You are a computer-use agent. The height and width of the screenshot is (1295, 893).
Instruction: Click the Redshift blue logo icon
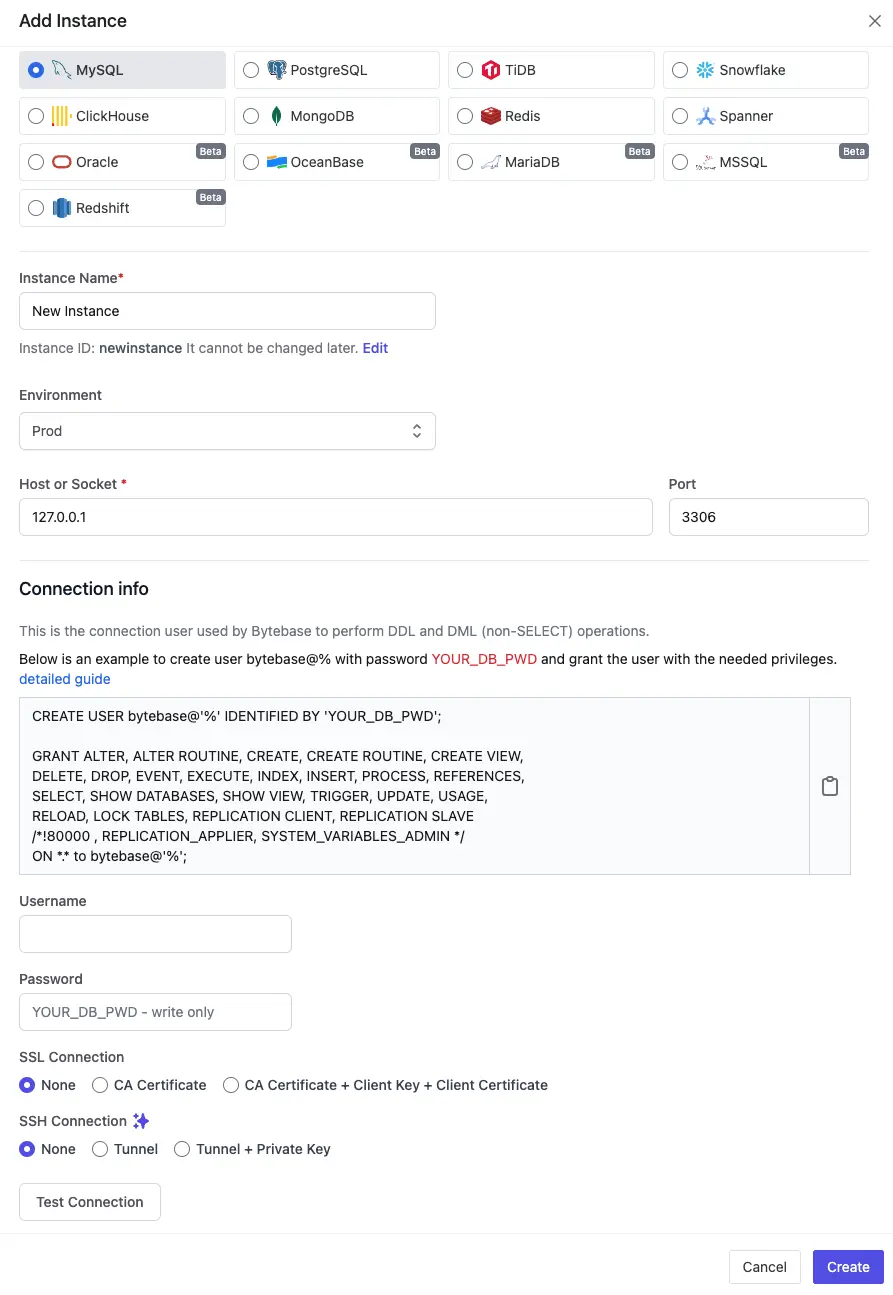point(62,208)
